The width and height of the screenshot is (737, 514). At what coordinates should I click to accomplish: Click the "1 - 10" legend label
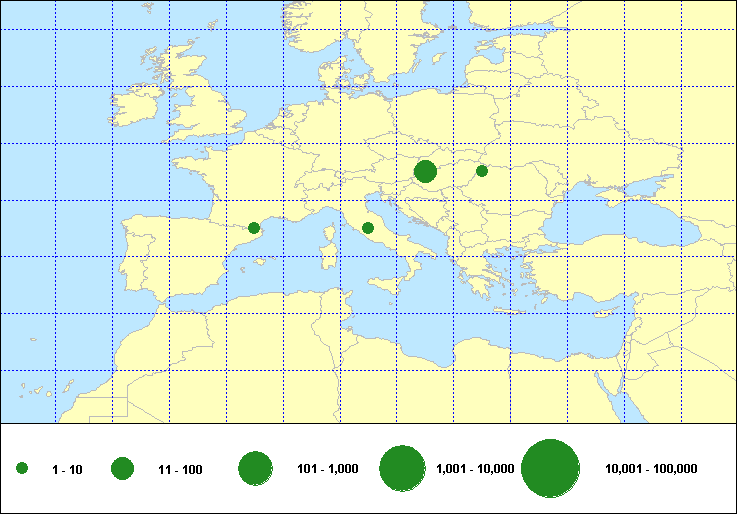coord(69,469)
